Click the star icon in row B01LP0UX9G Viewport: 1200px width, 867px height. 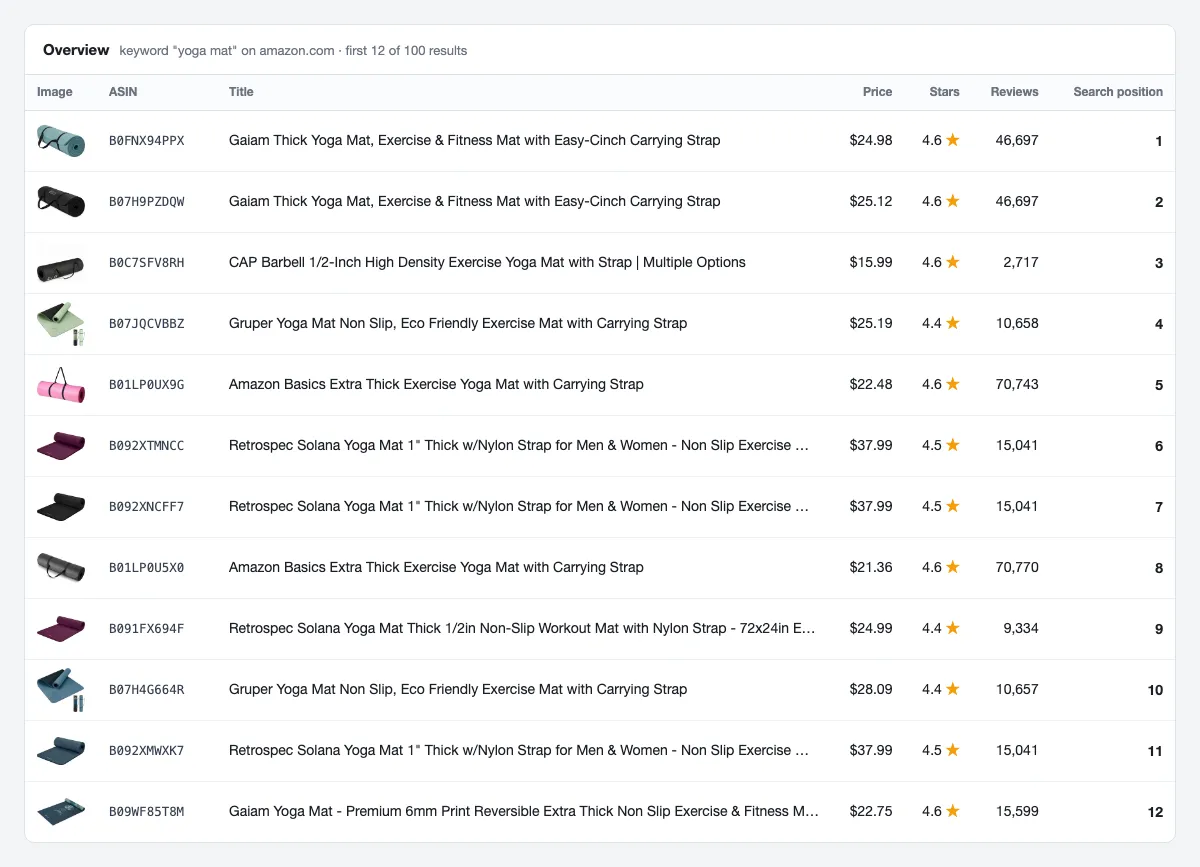953,384
